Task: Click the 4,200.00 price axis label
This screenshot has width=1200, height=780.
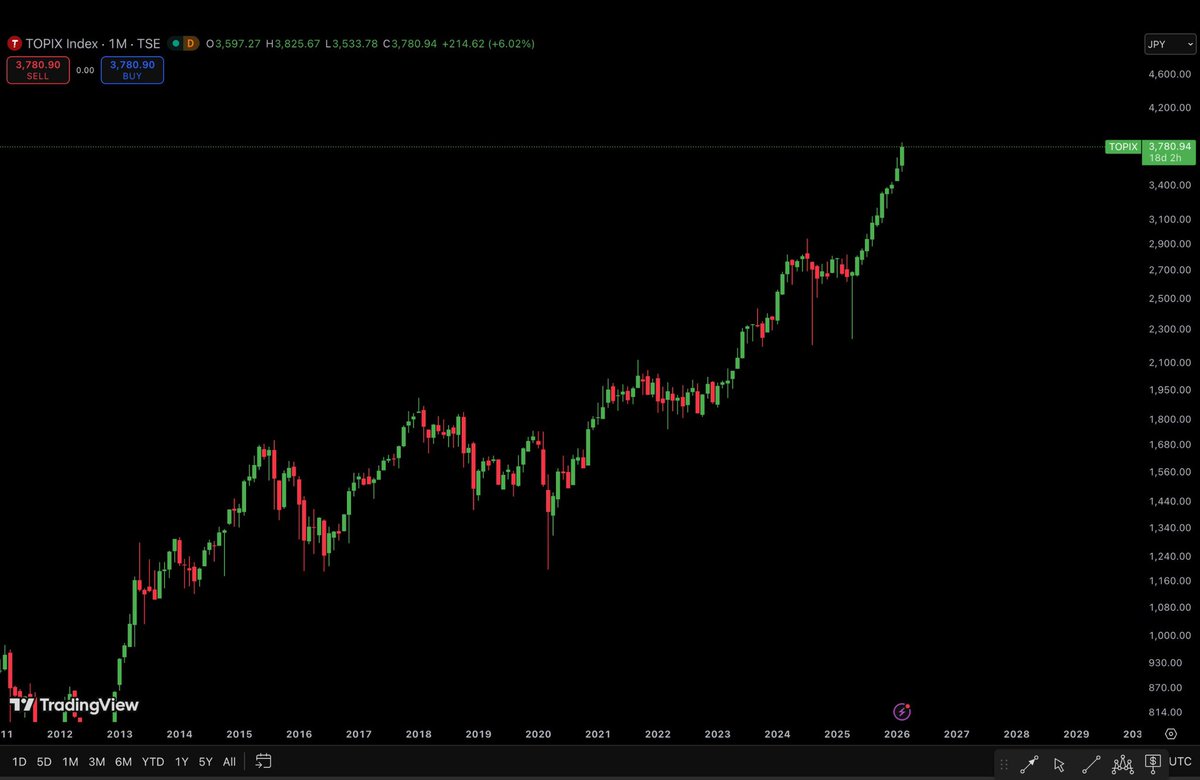Action: click(1171, 108)
